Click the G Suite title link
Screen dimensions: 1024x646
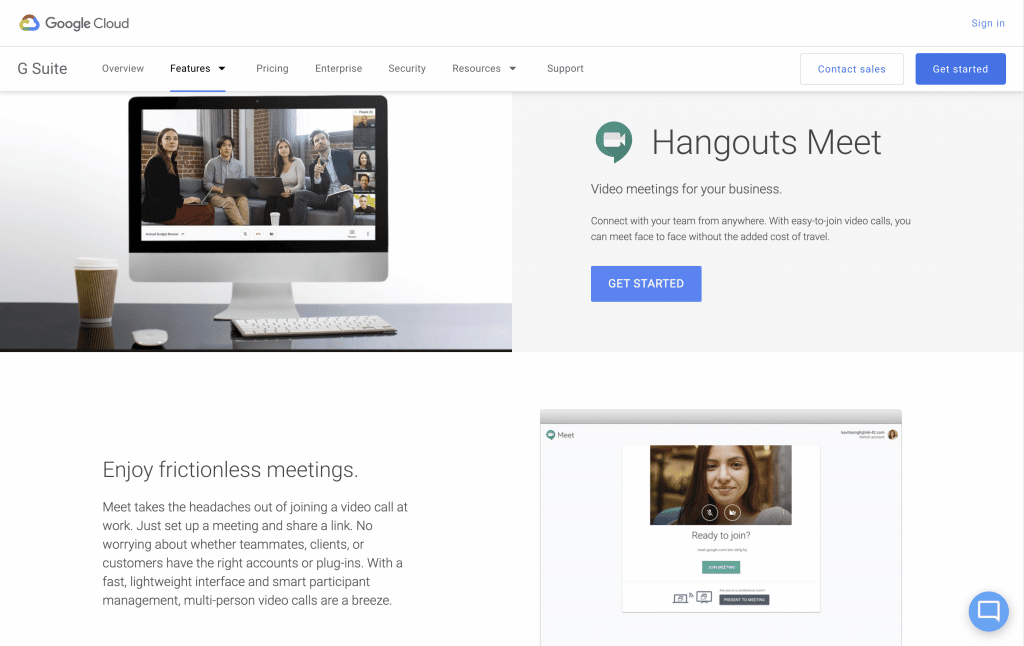click(x=42, y=69)
